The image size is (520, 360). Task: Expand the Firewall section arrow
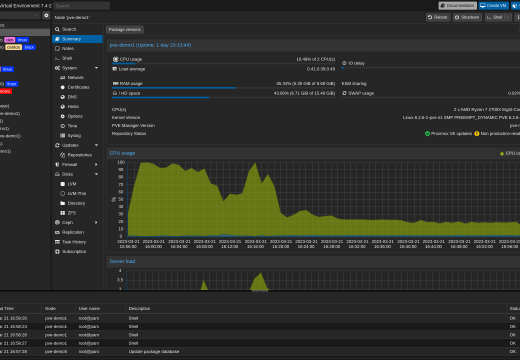96,165
